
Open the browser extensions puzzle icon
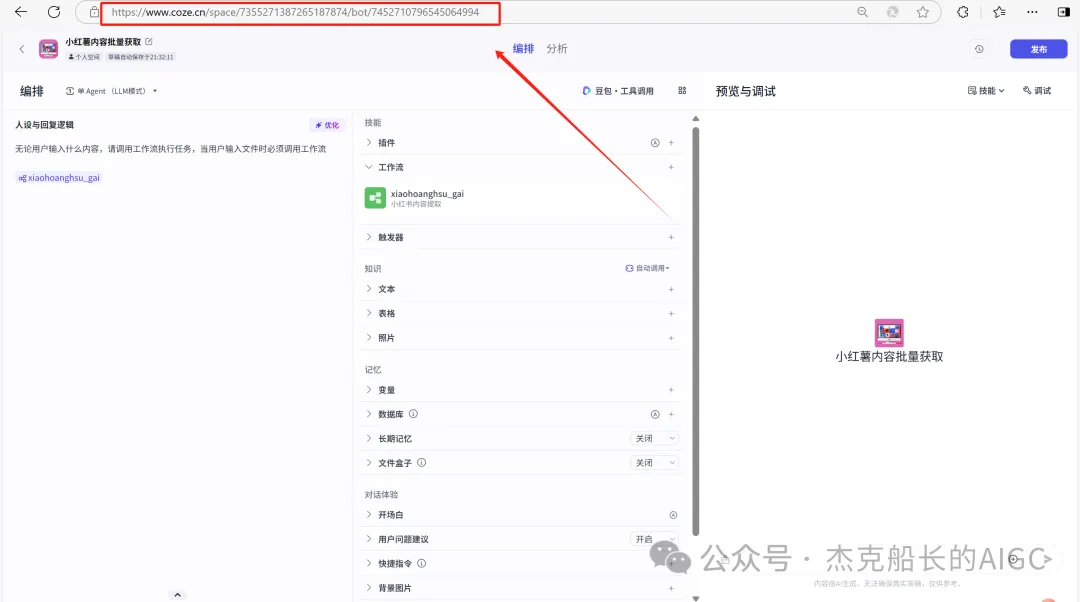963,12
